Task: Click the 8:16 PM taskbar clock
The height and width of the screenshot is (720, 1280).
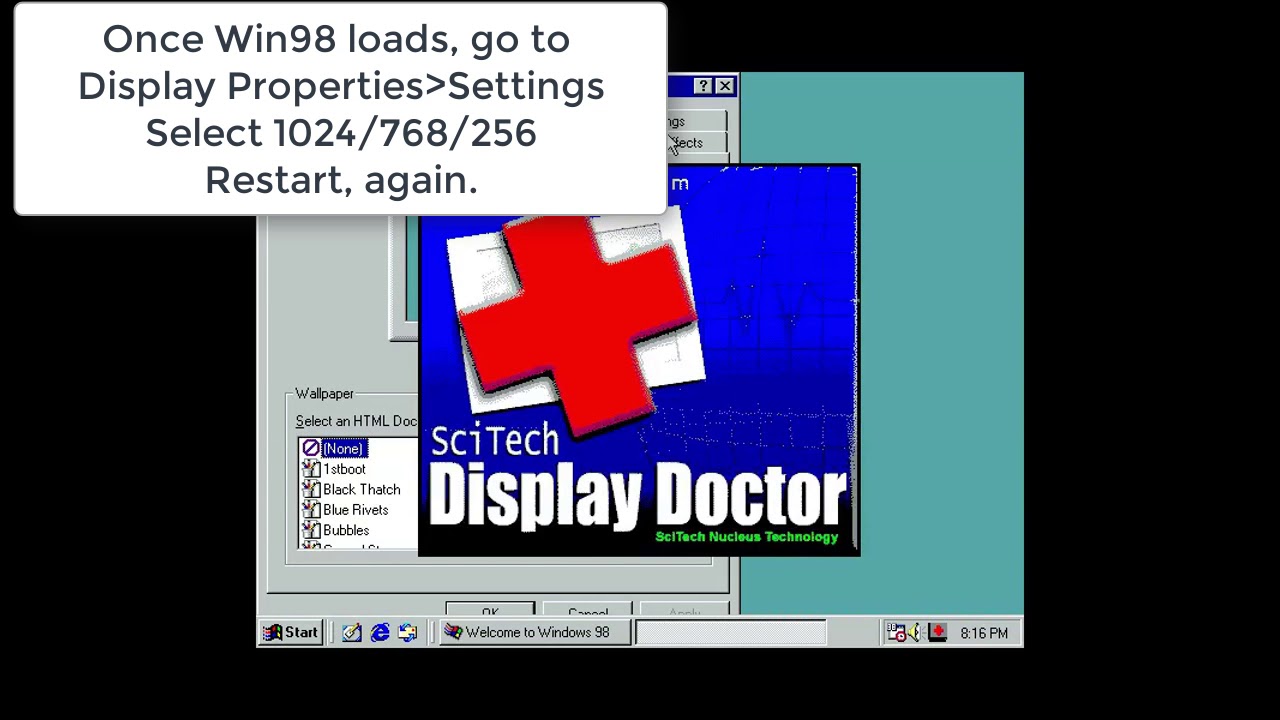Action: coord(984,633)
